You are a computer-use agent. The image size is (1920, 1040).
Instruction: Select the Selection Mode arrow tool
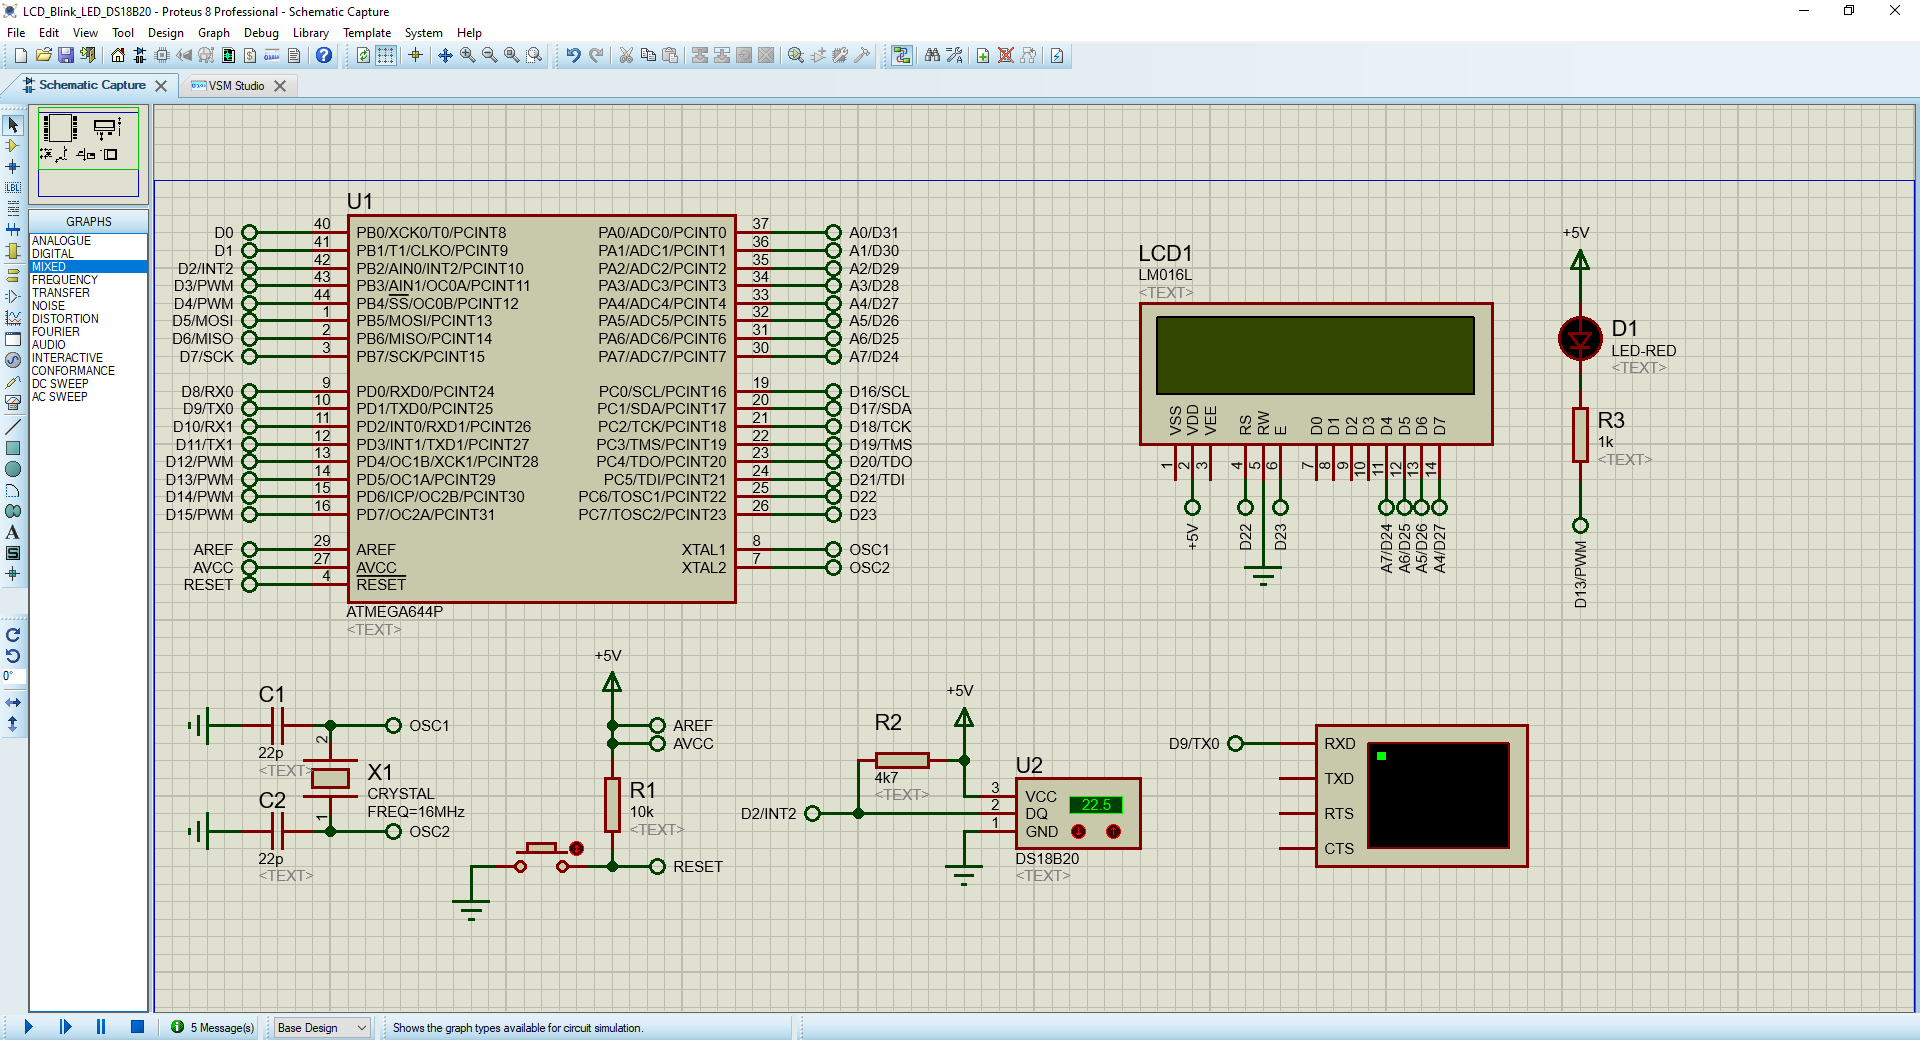[x=13, y=125]
